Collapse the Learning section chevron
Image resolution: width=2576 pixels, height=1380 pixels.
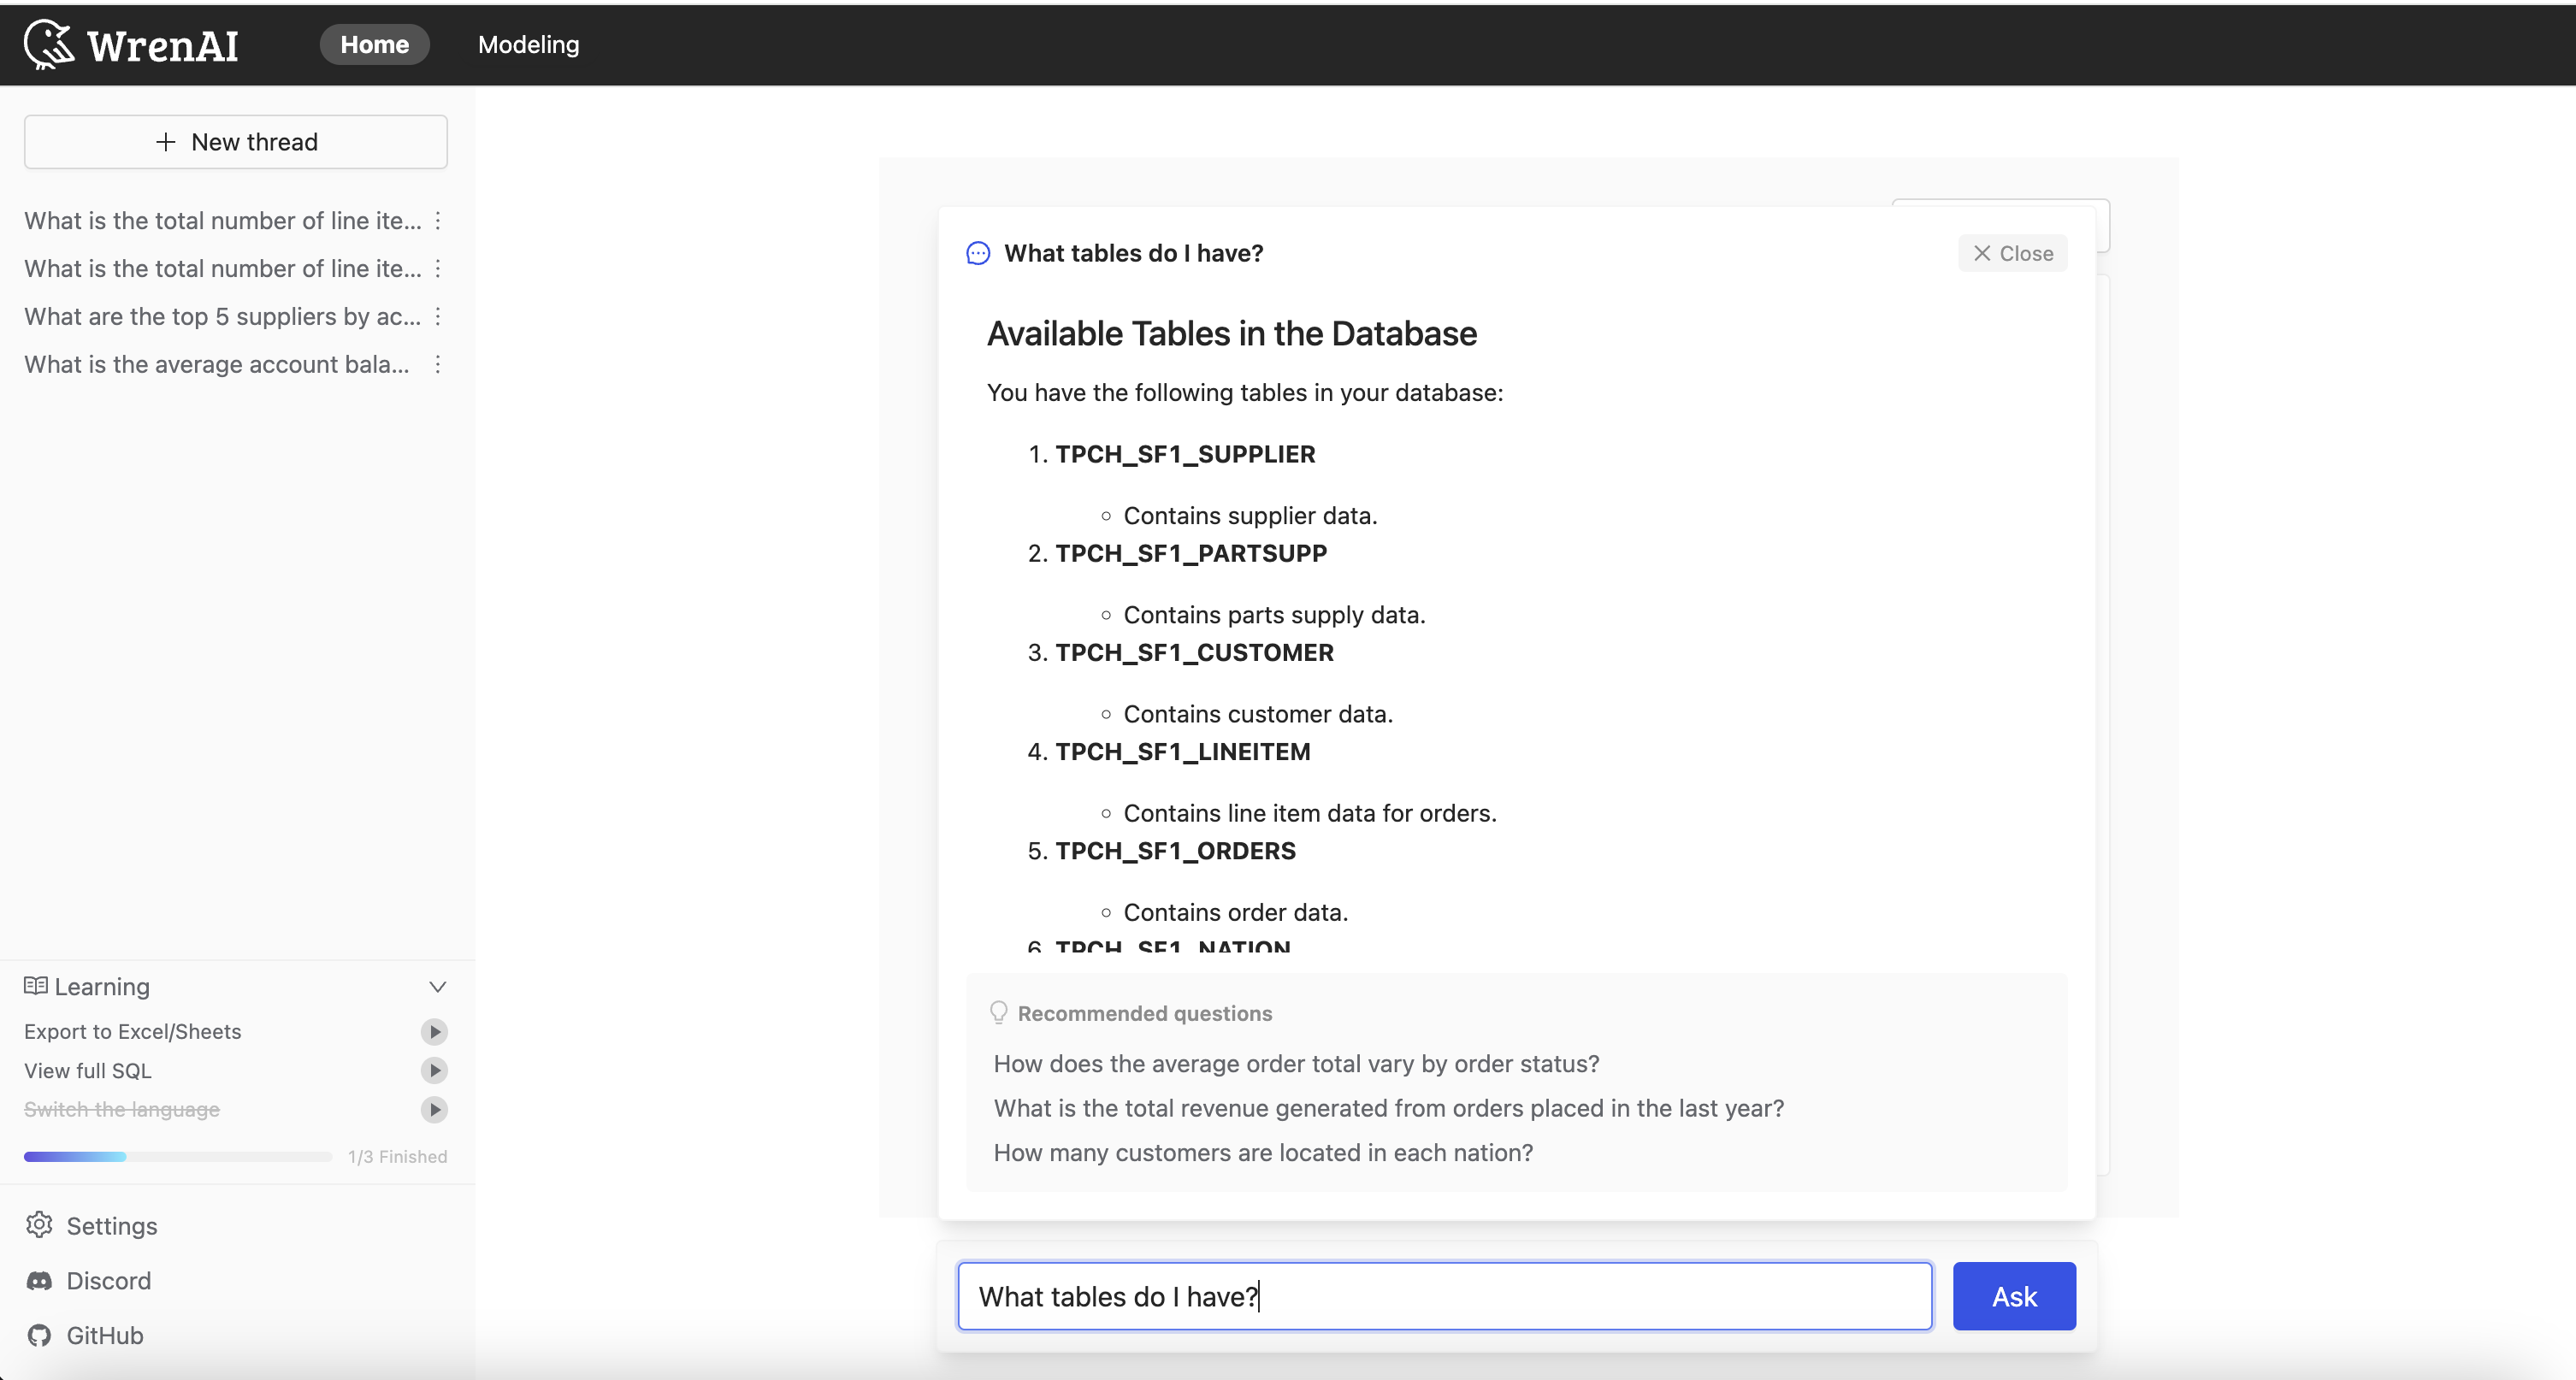[437, 986]
